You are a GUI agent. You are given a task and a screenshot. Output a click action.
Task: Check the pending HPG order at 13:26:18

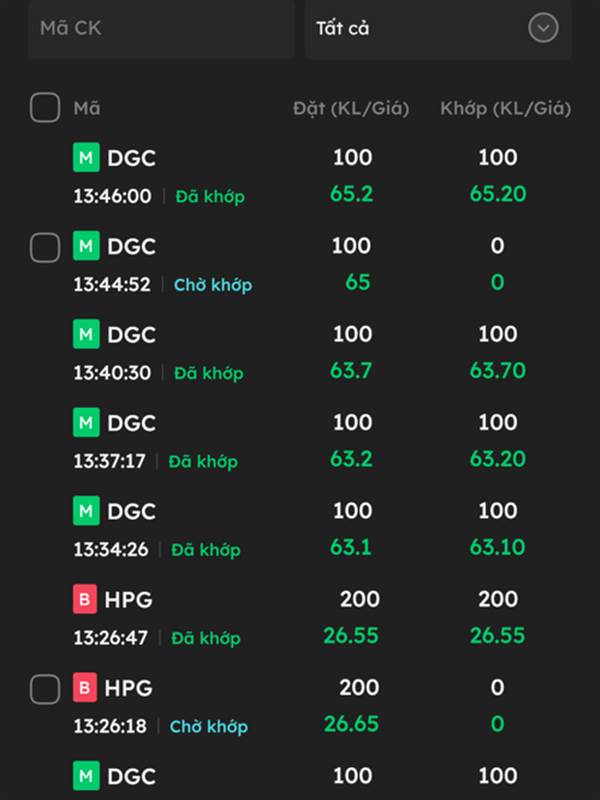pos(45,689)
